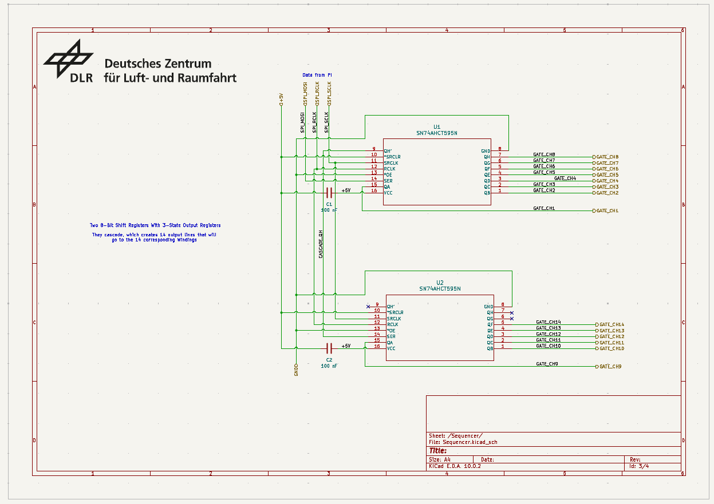This screenshot has height=504, width=714.
Task: Click SN74AHCT595N value under U2
Action: point(440,289)
